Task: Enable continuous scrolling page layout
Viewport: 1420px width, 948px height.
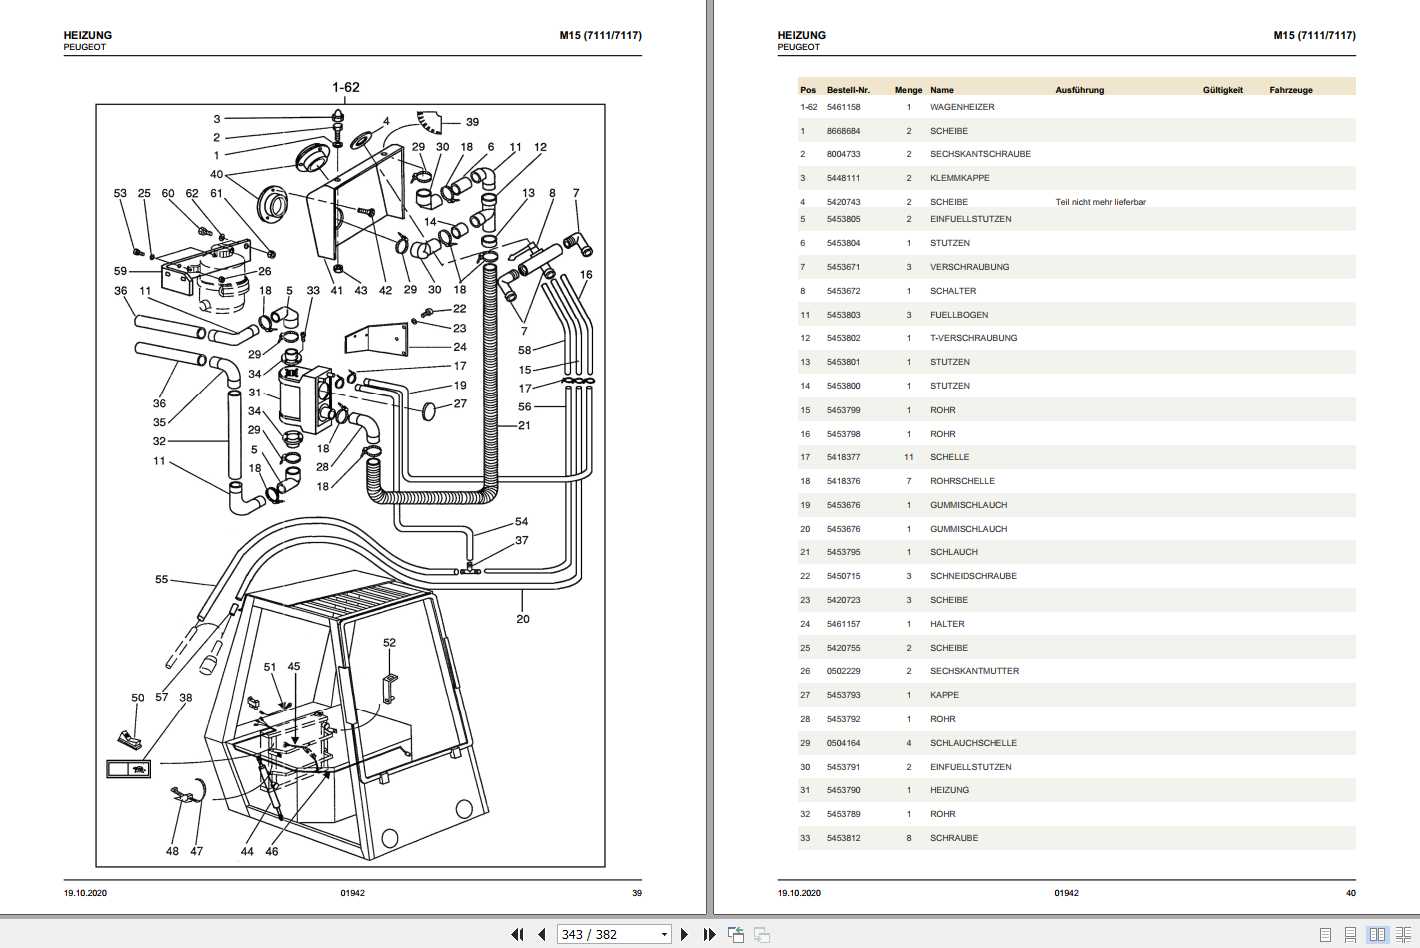Action: click(x=1351, y=934)
